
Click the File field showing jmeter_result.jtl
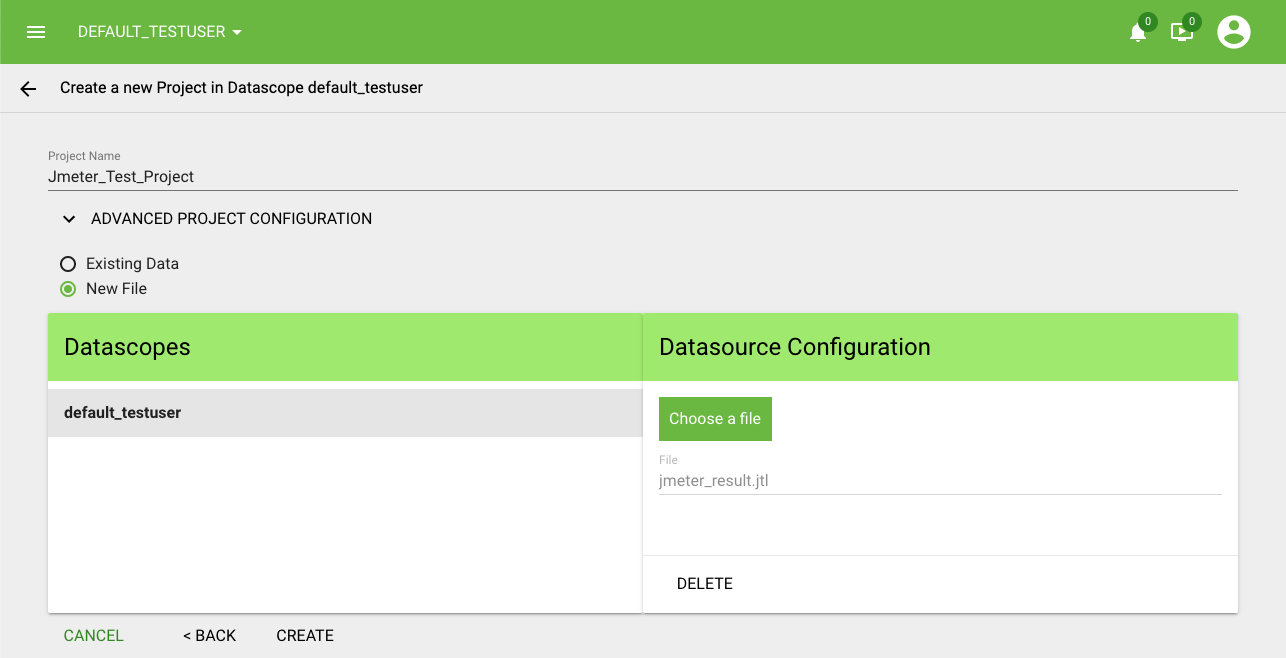[939, 481]
